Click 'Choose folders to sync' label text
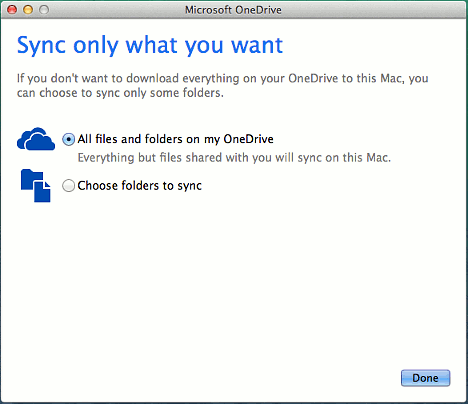Viewport: 468px width, 404px height. coord(139,186)
